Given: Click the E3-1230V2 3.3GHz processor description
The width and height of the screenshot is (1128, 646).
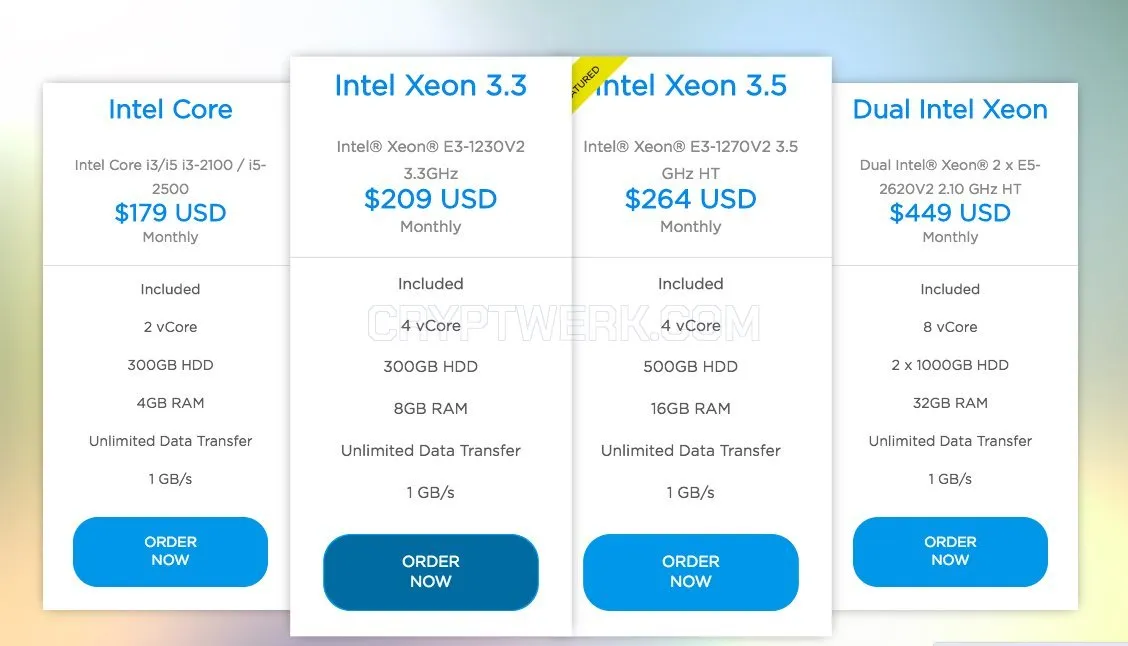Looking at the screenshot, I should tap(431, 160).
